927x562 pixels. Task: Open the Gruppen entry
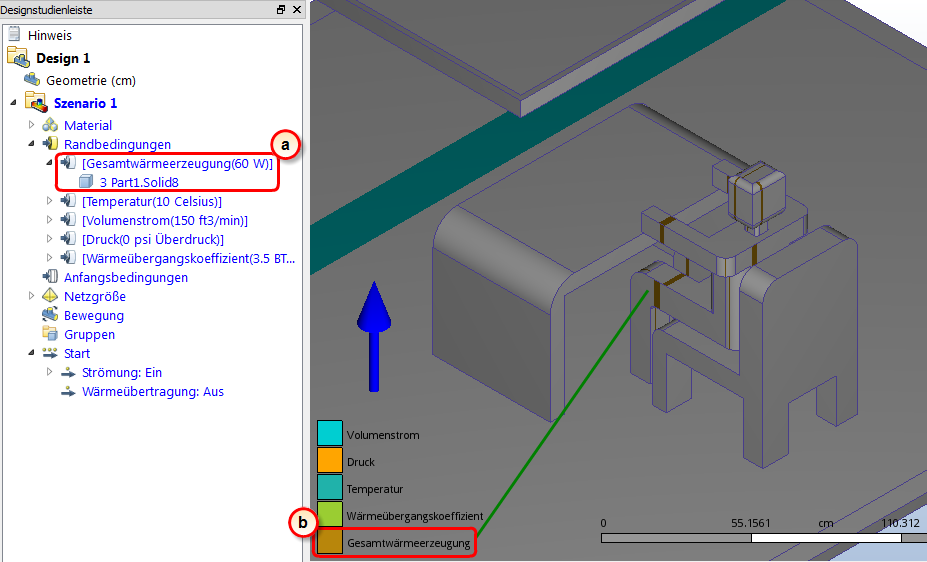pos(89,334)
